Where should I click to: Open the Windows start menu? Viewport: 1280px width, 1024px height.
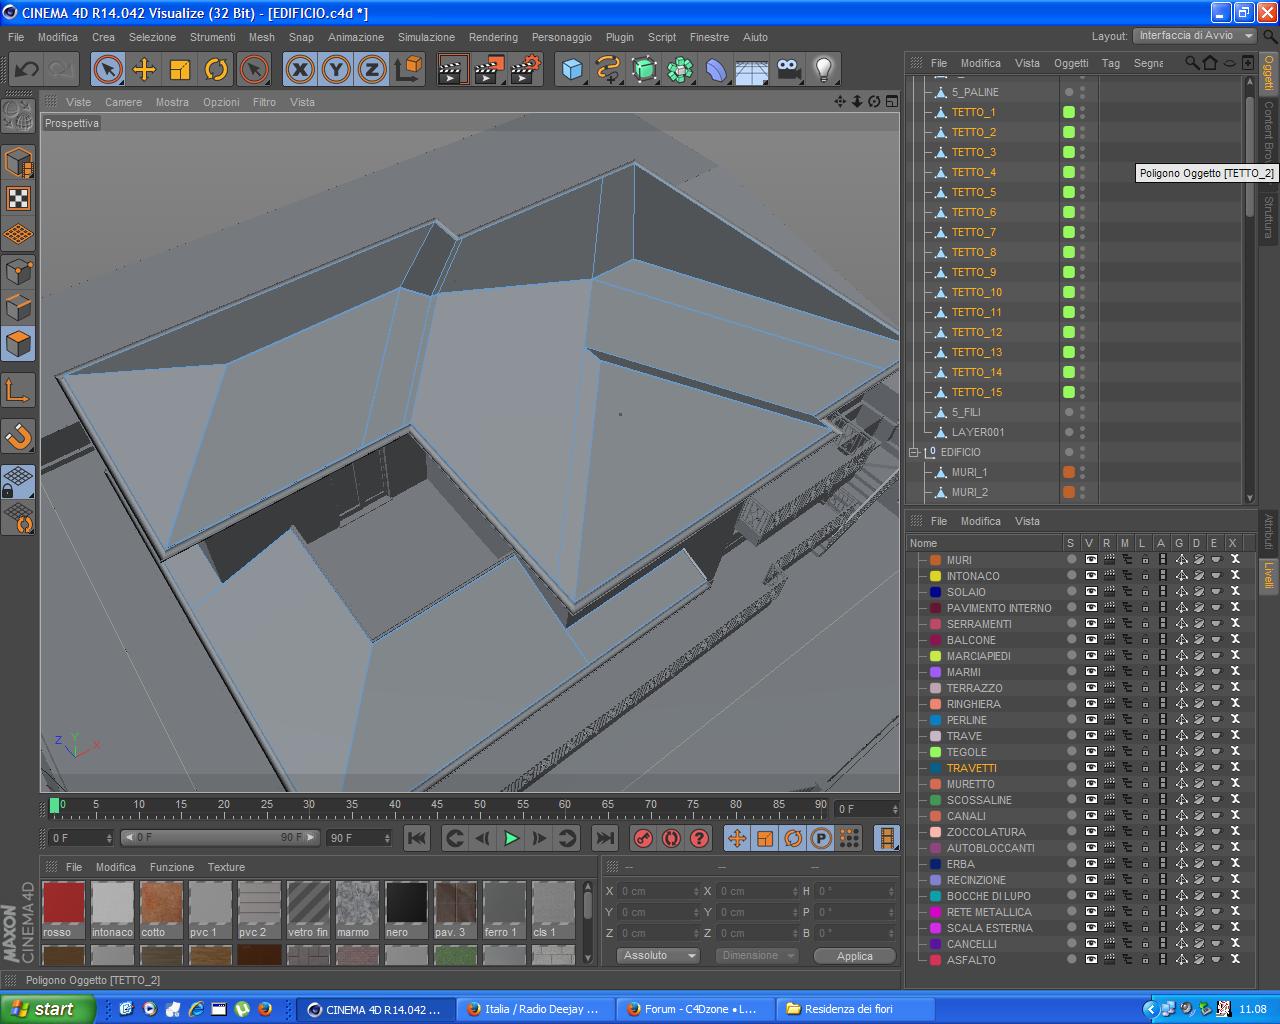point(47,1009)
